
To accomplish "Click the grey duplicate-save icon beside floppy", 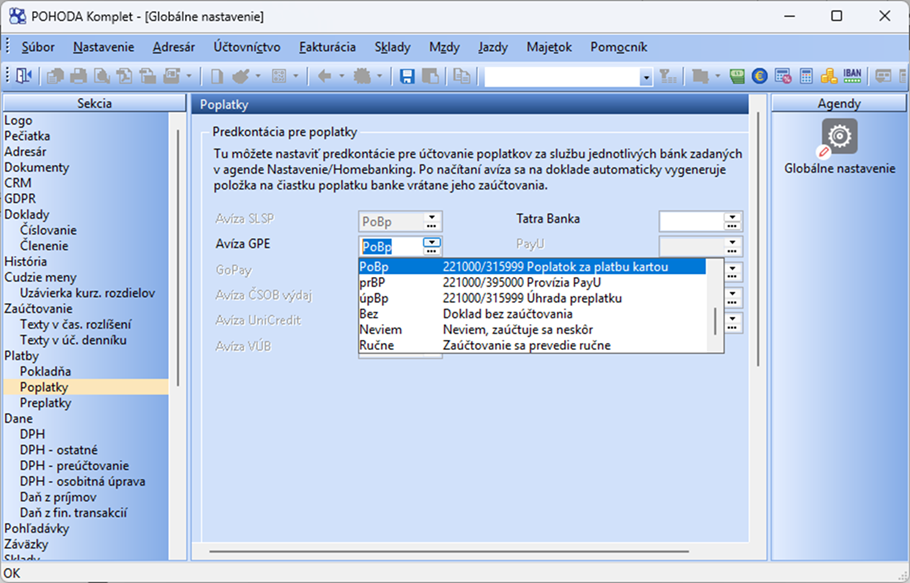I will click(430, 76).
